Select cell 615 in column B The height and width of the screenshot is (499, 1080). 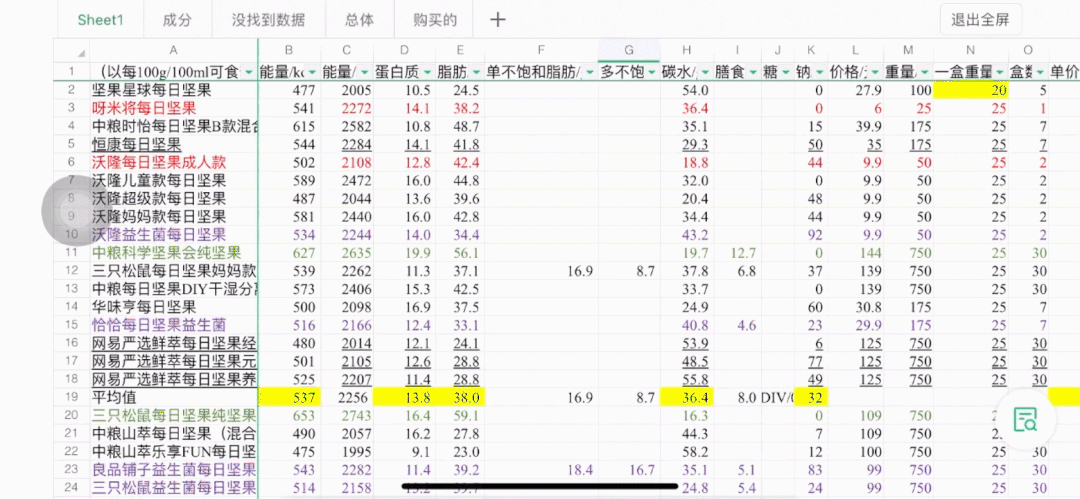(x=289, y=126)
